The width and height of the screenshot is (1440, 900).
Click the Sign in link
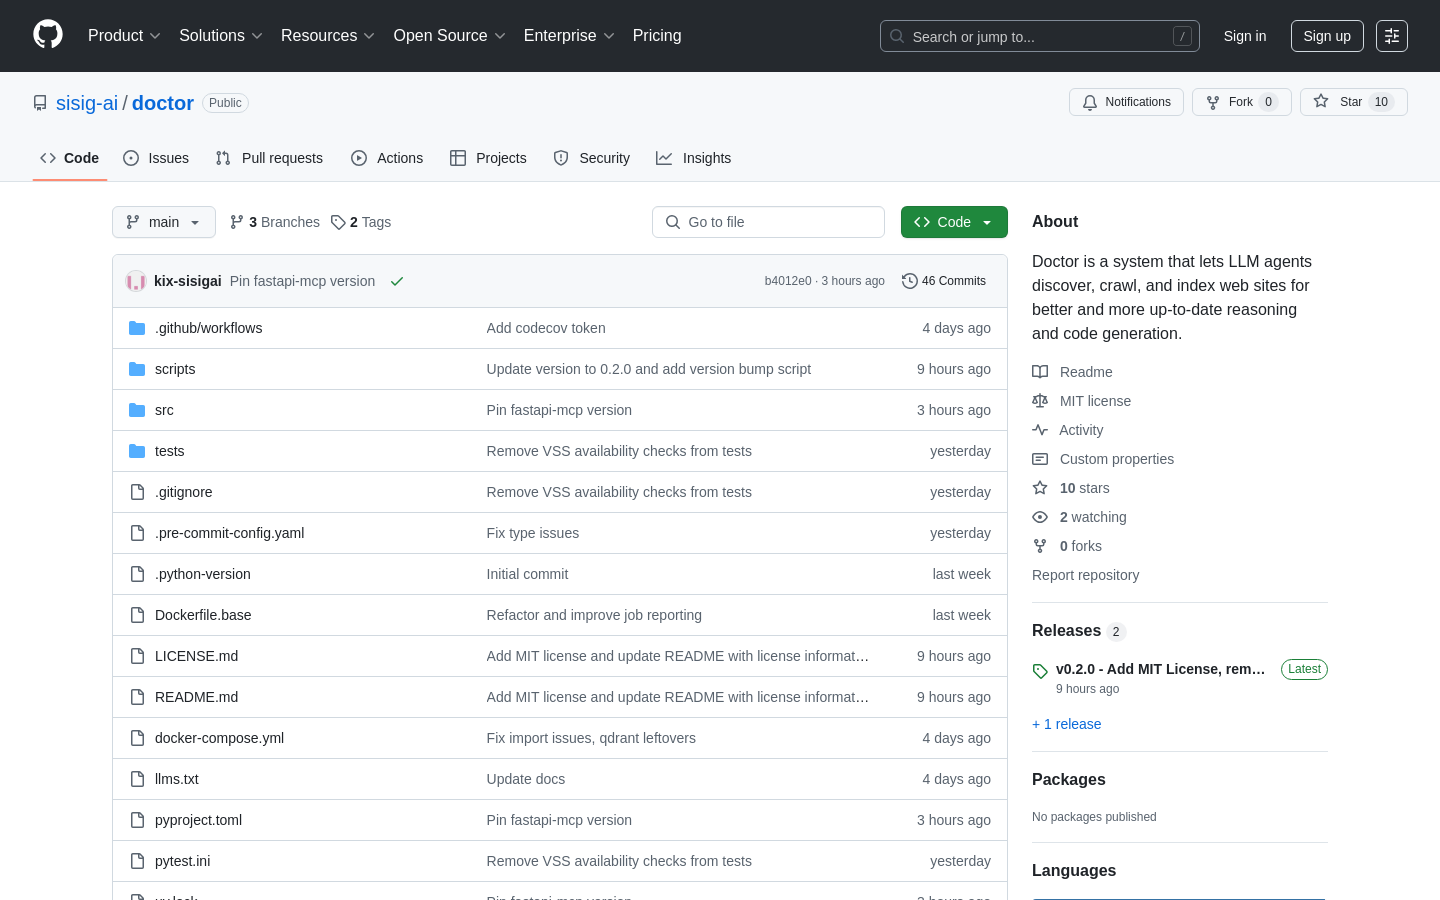tap(1245, 36)
